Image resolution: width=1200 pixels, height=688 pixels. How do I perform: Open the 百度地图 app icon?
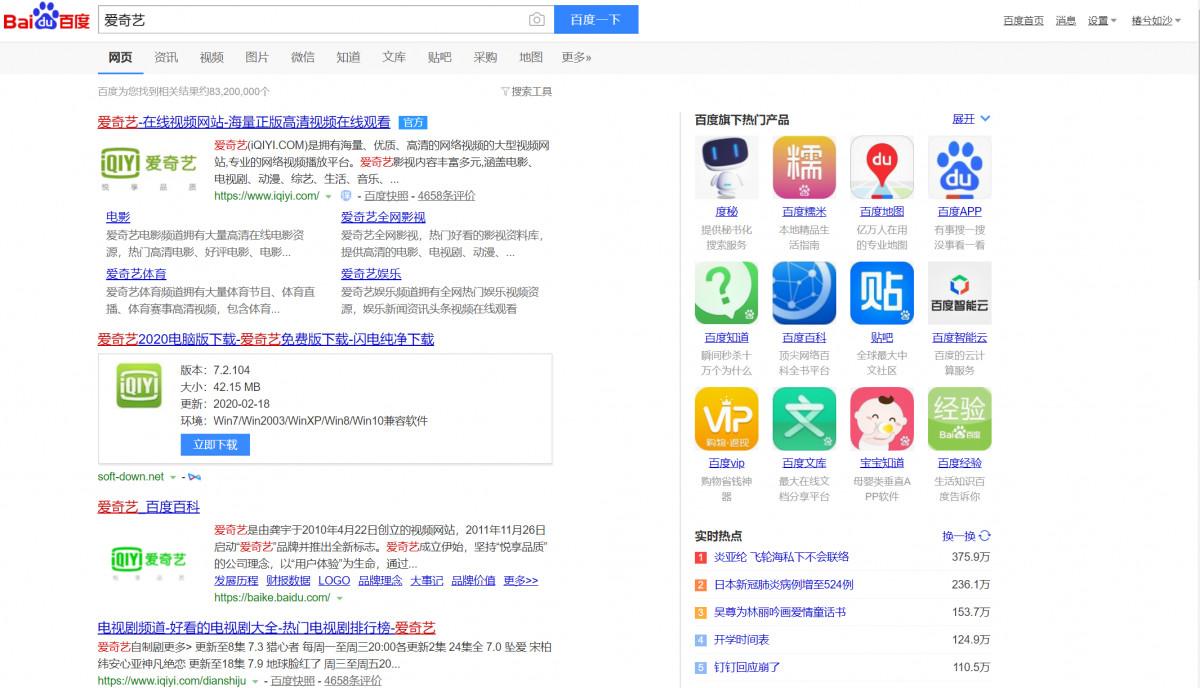882,167
